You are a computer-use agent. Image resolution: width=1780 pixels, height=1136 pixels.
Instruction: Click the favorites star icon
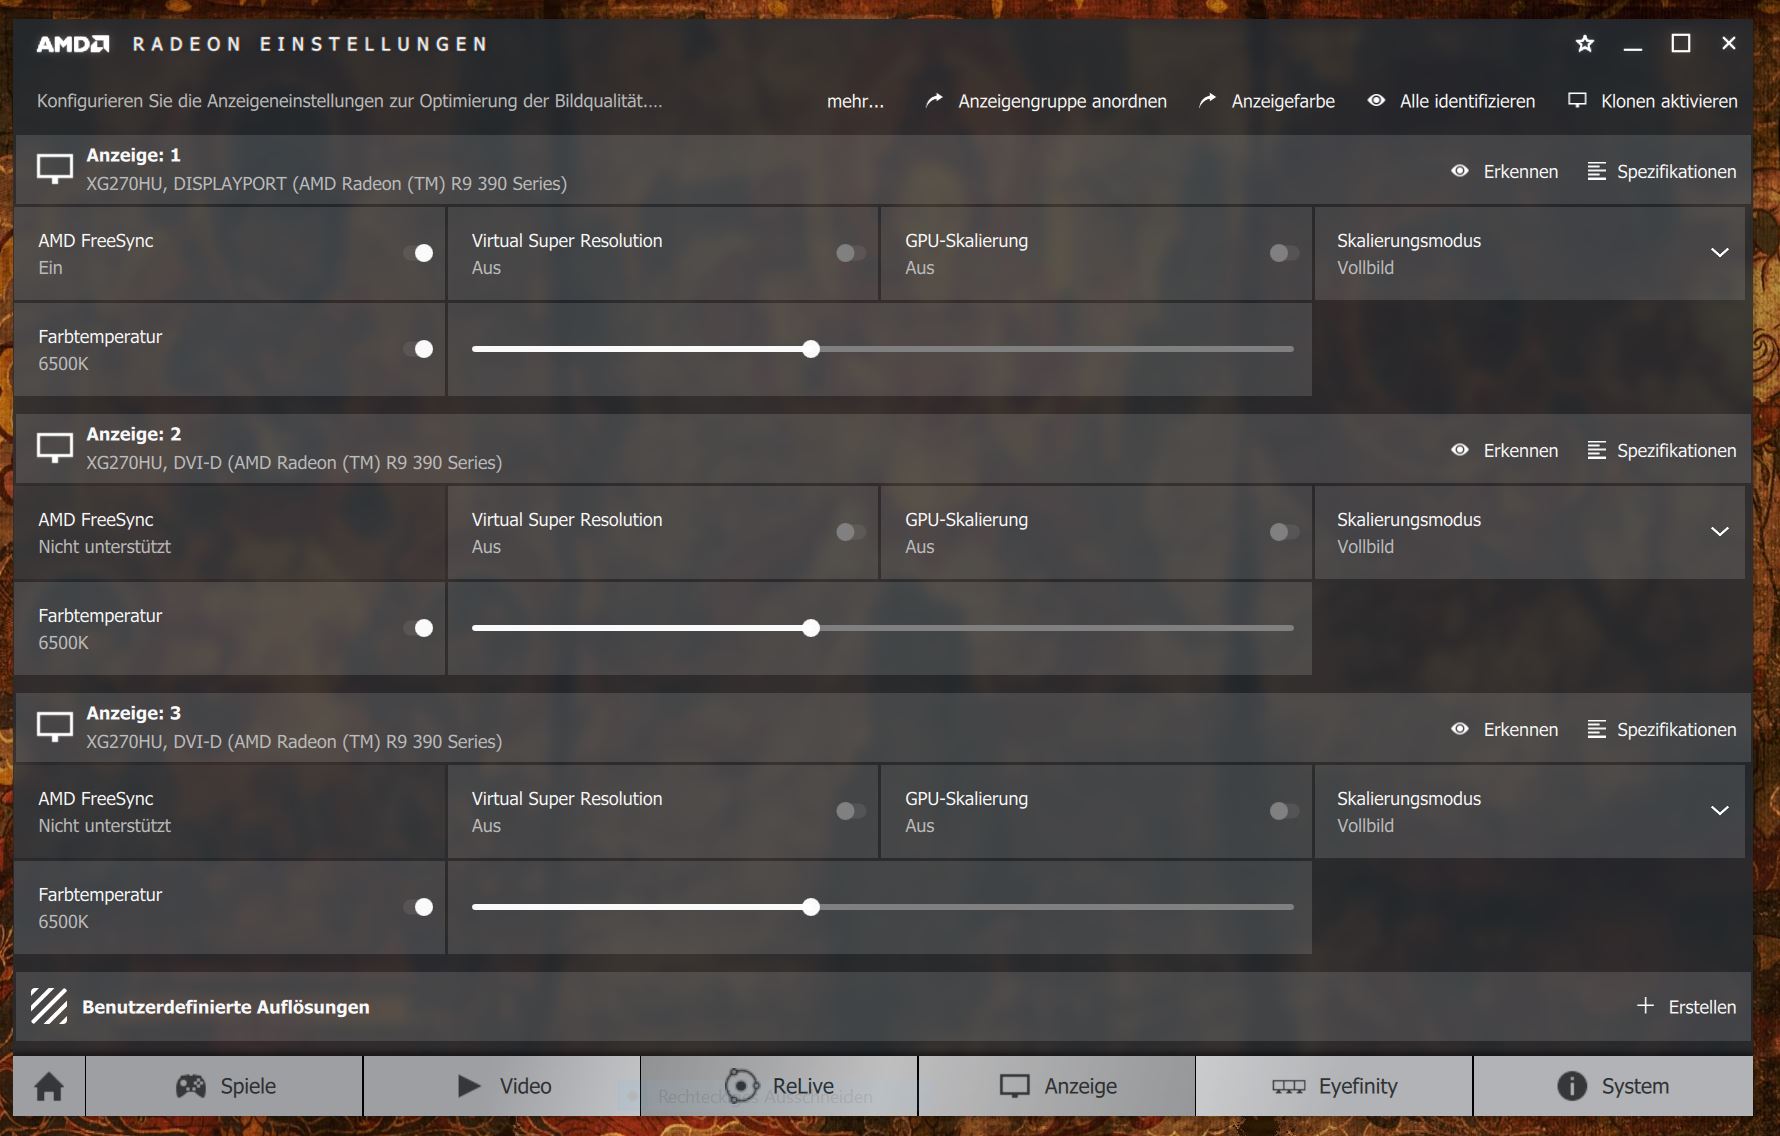(x=1585, y=44)
